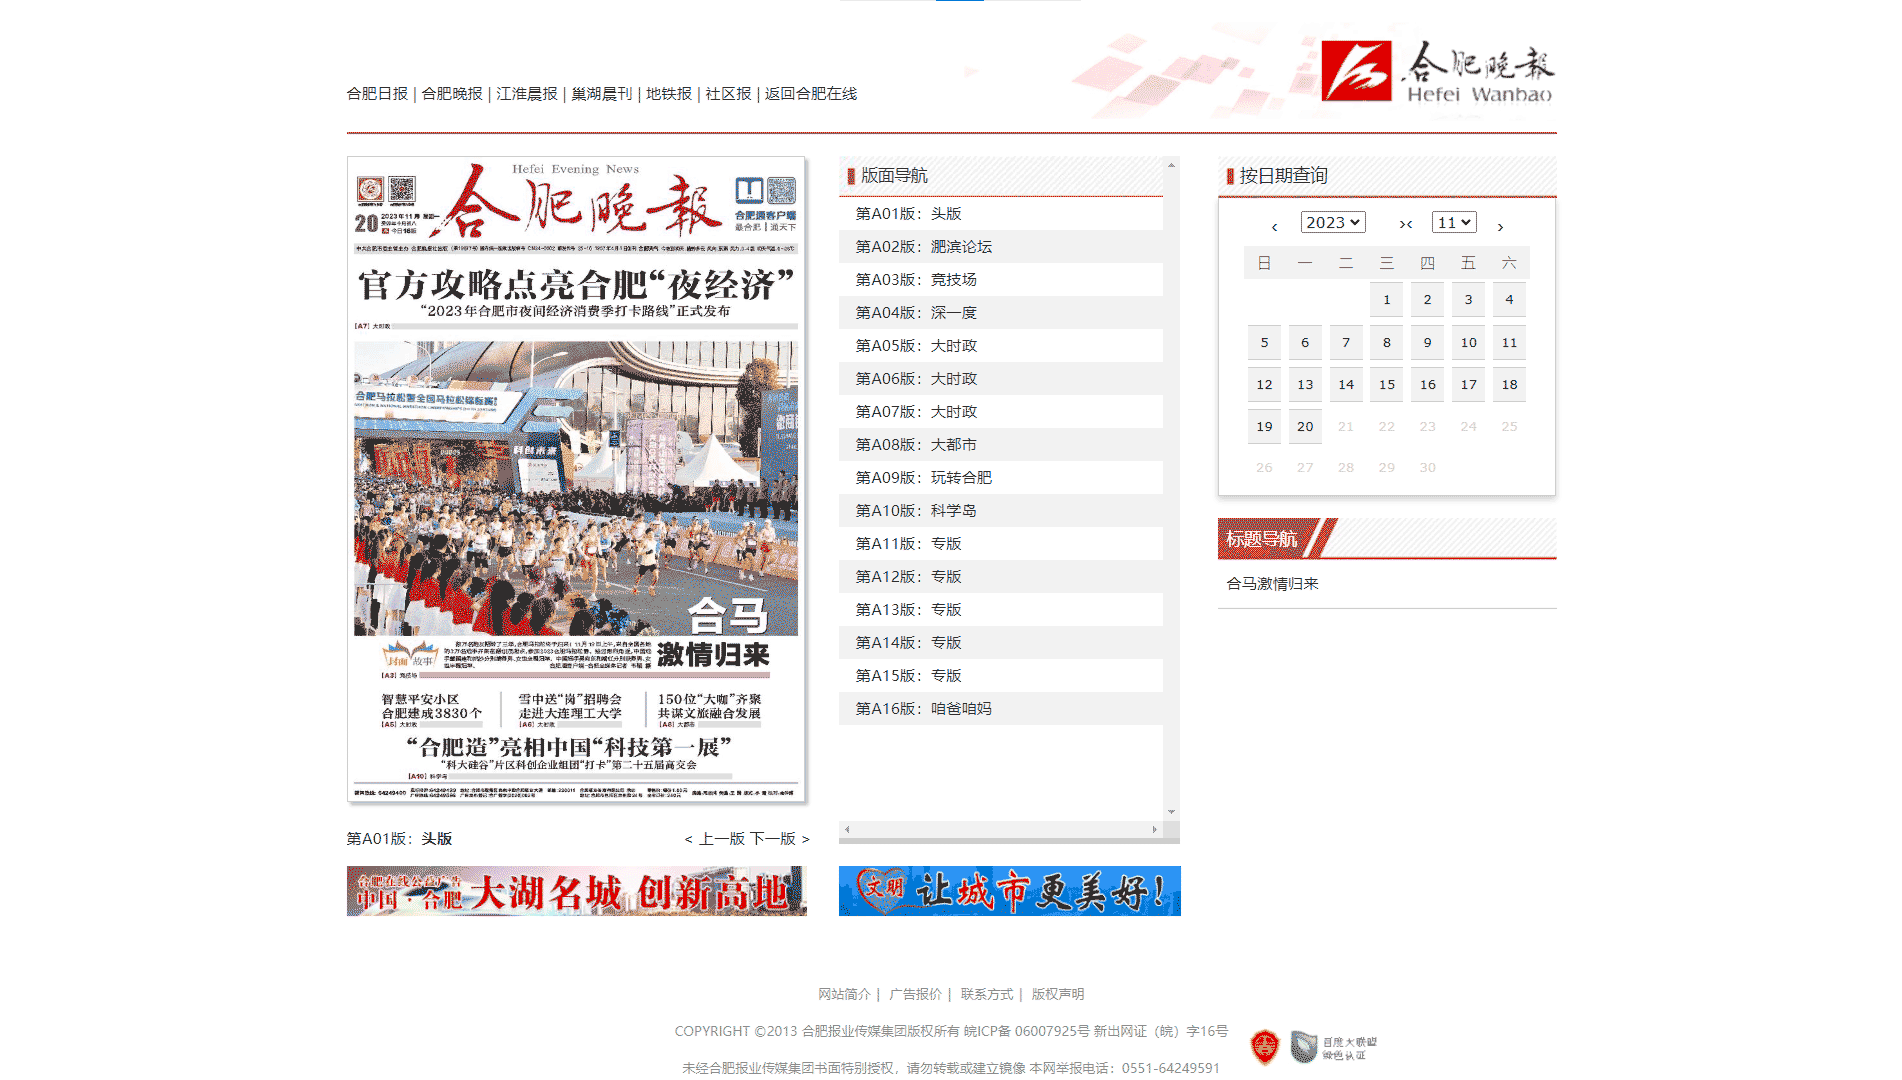Open the front page newspaper thumbnail
1902x1080 pixels.
576,479
